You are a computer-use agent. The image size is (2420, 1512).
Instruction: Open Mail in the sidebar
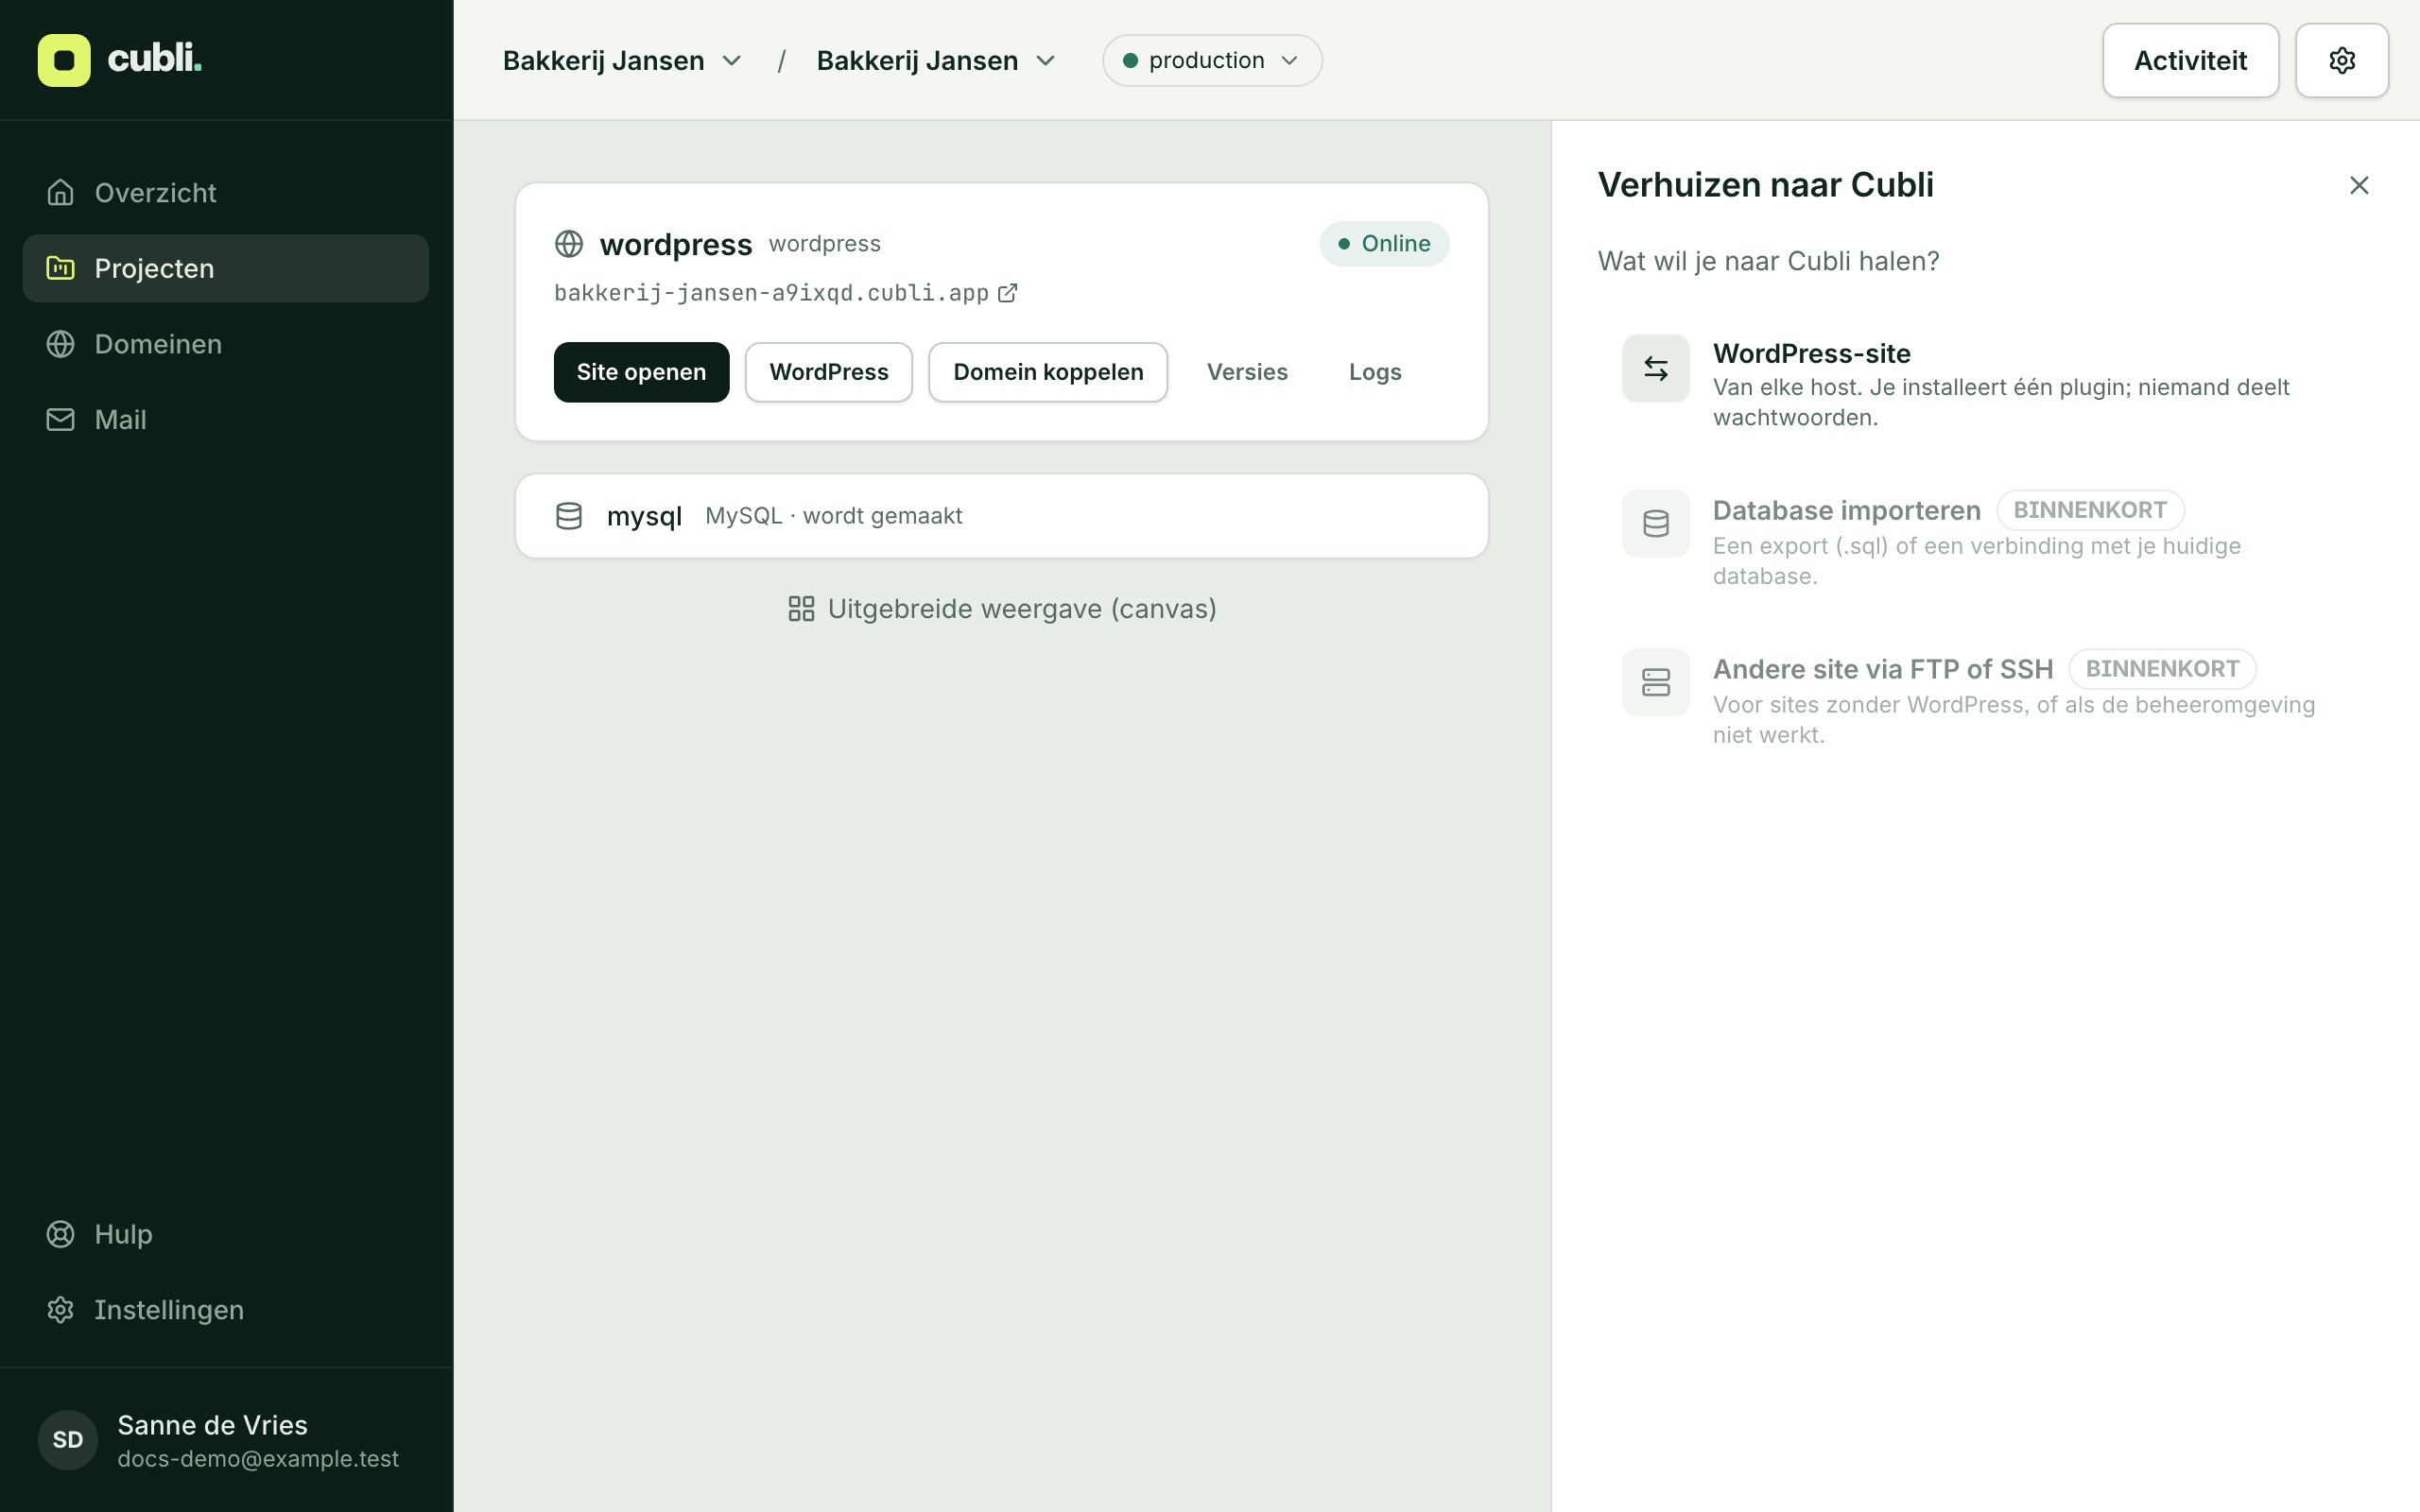click(x=226, y=419)
